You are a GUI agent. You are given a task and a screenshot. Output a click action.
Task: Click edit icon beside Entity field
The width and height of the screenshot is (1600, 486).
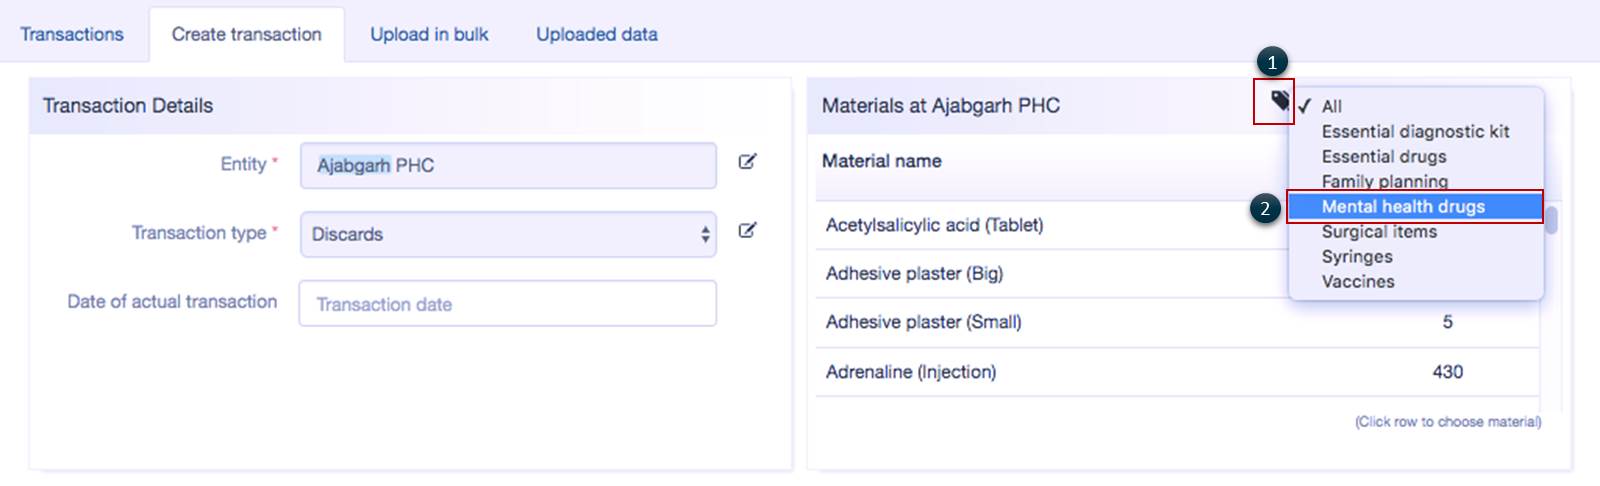click(747, 162)
